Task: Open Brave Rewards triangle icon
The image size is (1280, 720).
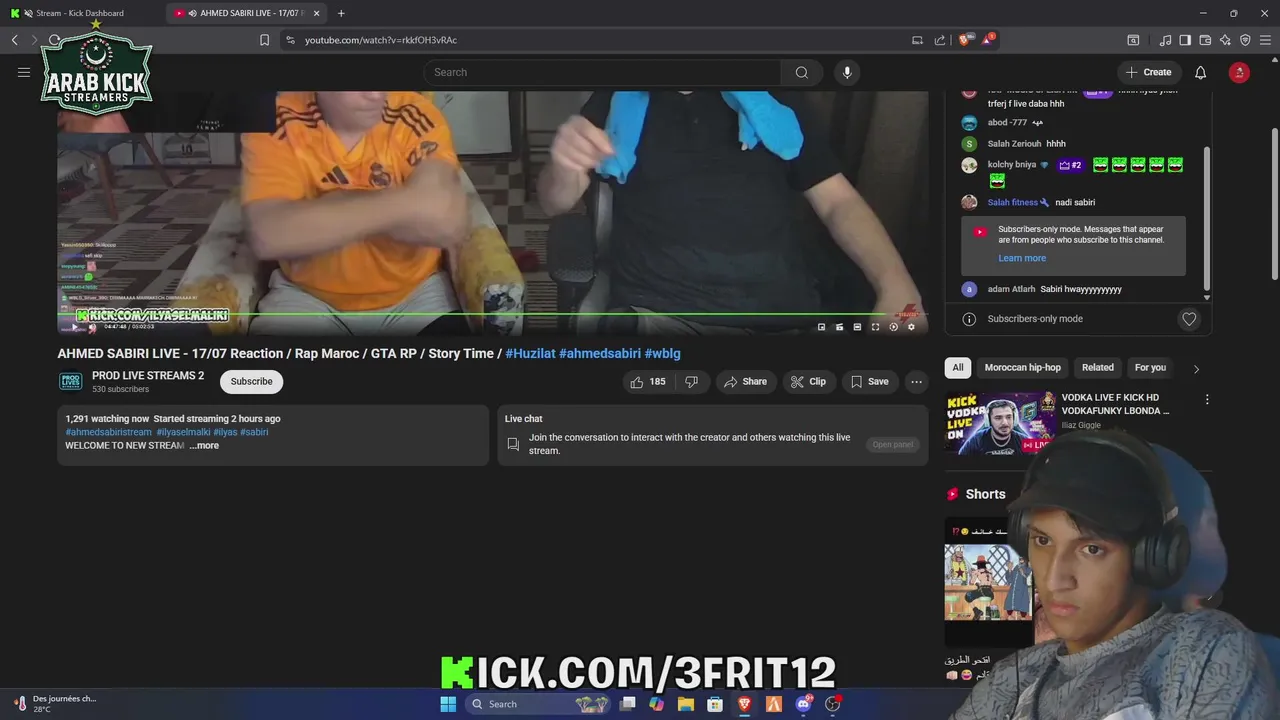Action: coord(988,40)
